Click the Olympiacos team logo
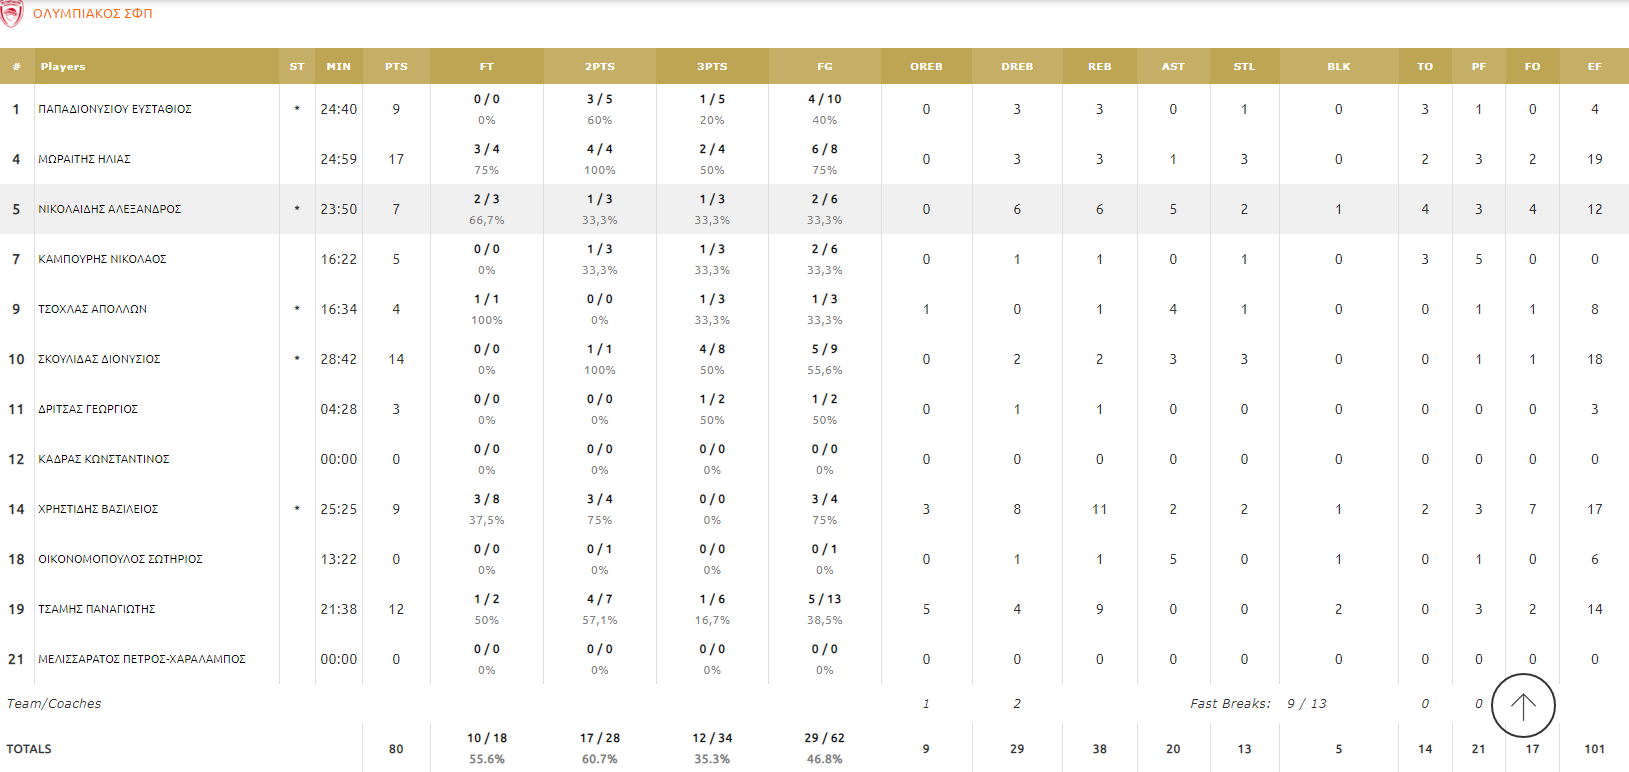The height and width of the screenshot is (772, 1629). [11, 13]
